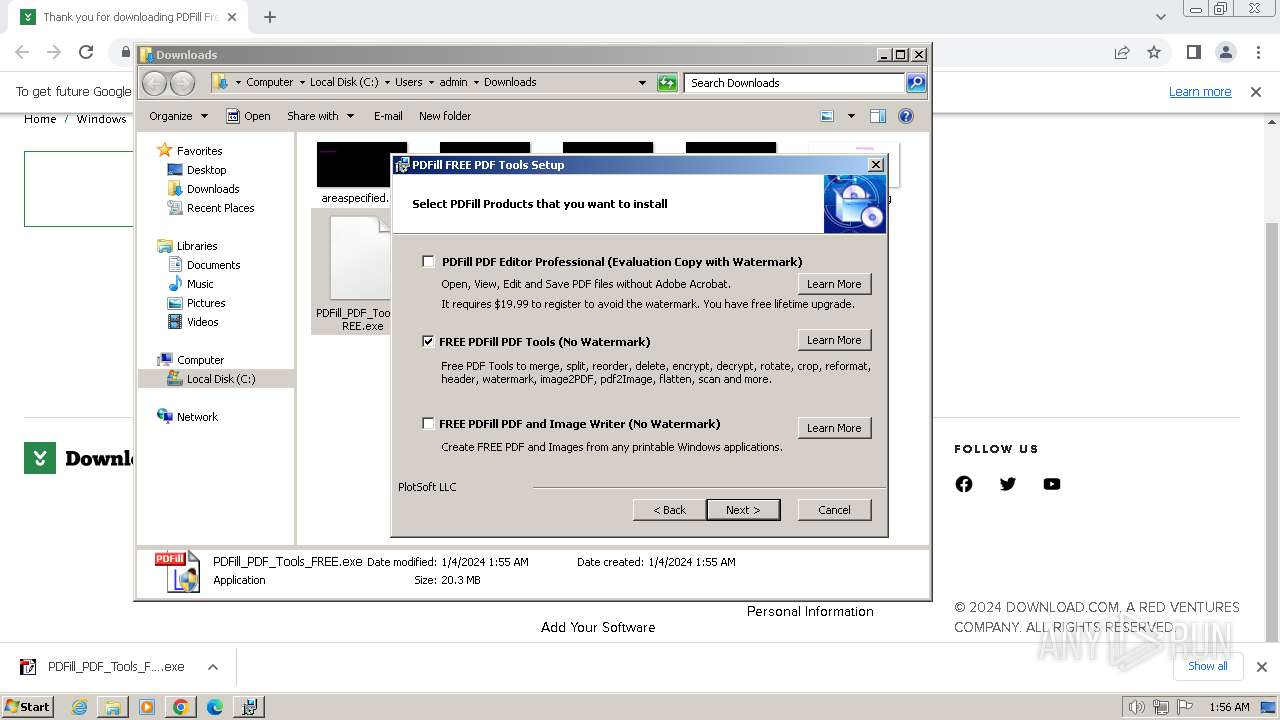Dismiss the Chrome infobar
This screenshot has height=720, width=1280.
1256,92
